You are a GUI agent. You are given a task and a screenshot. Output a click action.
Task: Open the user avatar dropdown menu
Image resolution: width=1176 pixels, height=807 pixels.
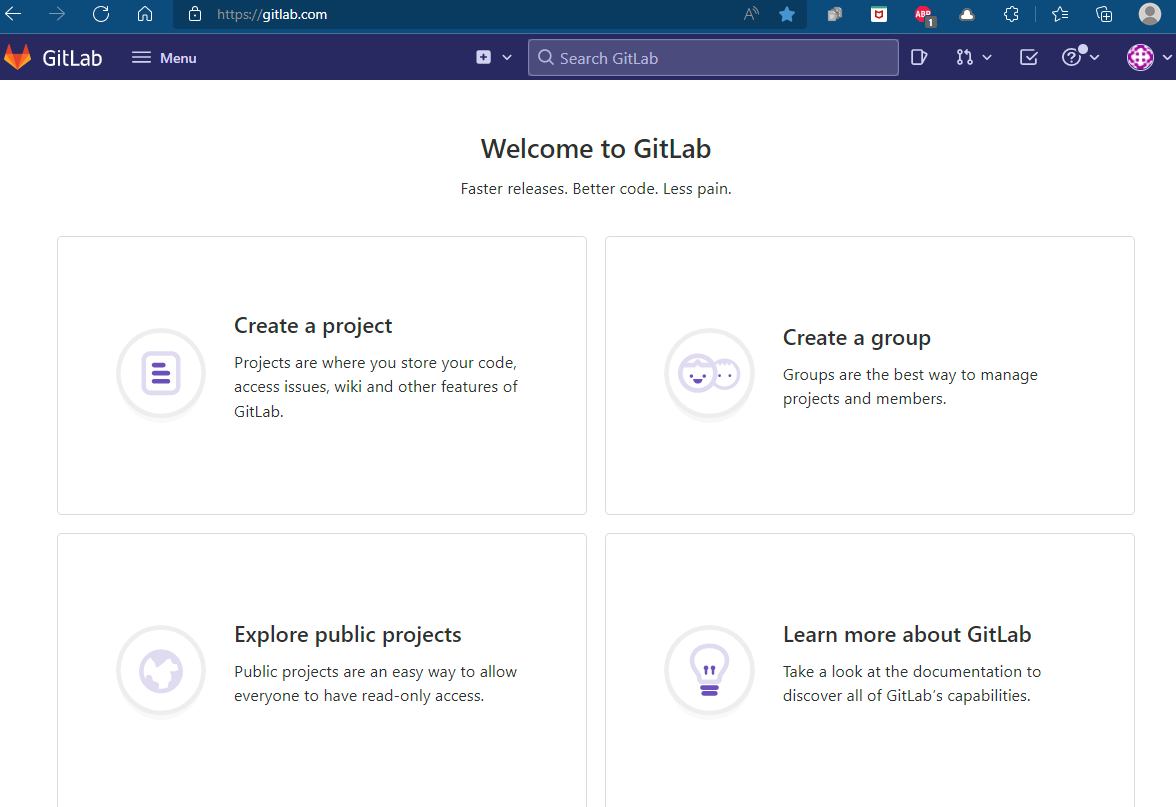pyautogui.click(x=1139, y=57)
